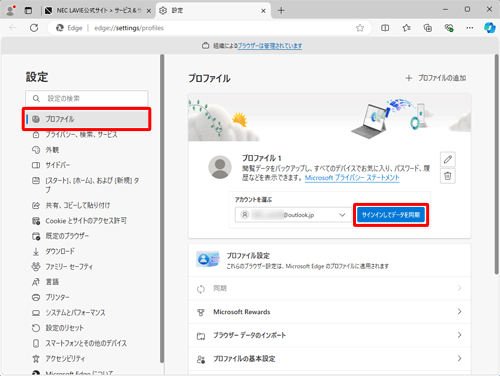This screenshot has height=376, width=500.
Task: Close the 設定 tab
Action: pos(263,11)
